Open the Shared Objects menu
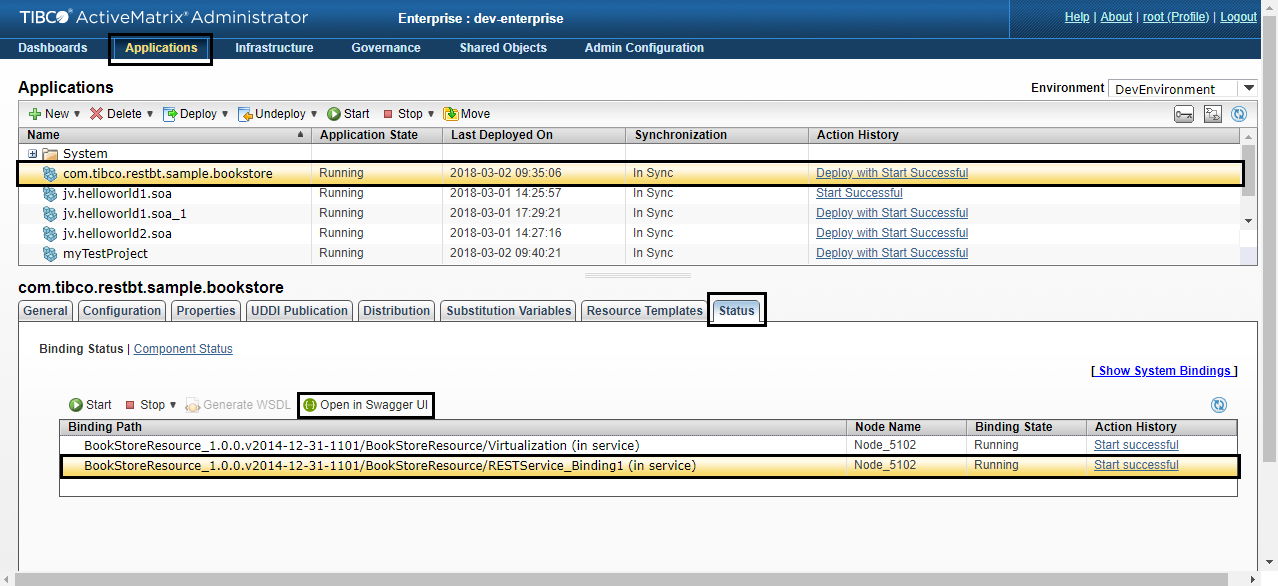Image resolution: width=1278 pixels, height=586 pixels. coord(503,48)
